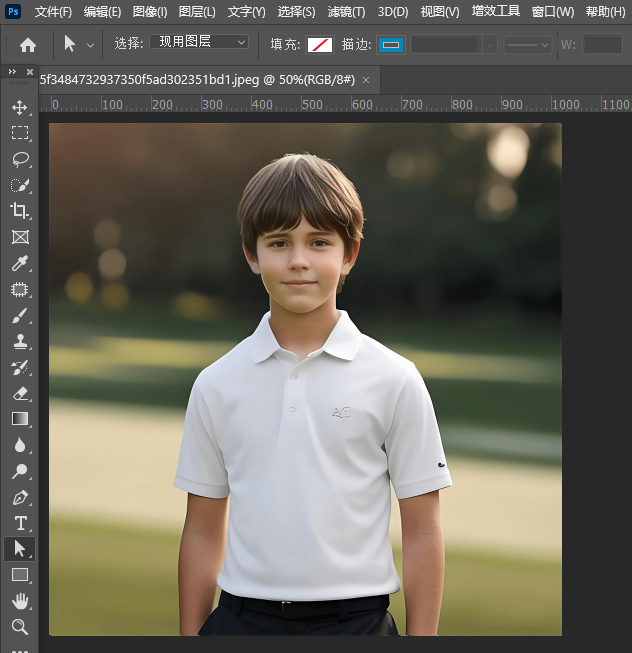This screenshot has height=653, width=632.
Task: Select the Frame tool
Action: coord(20,237)
